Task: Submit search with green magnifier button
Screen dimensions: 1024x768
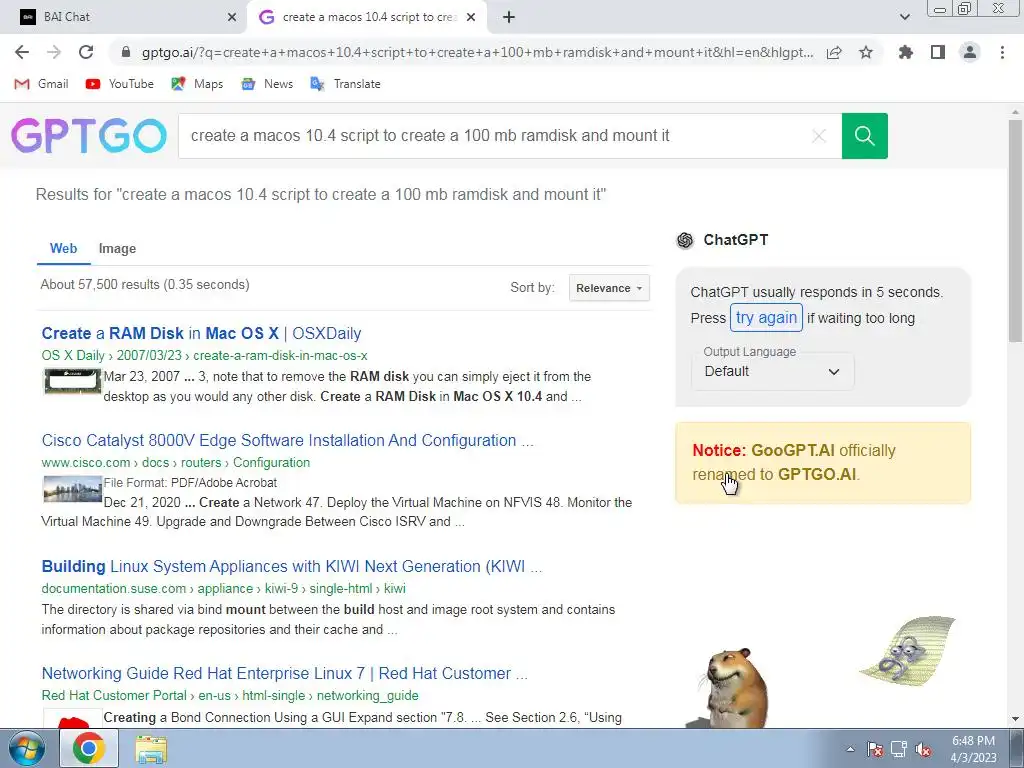Action: (865, 136)
